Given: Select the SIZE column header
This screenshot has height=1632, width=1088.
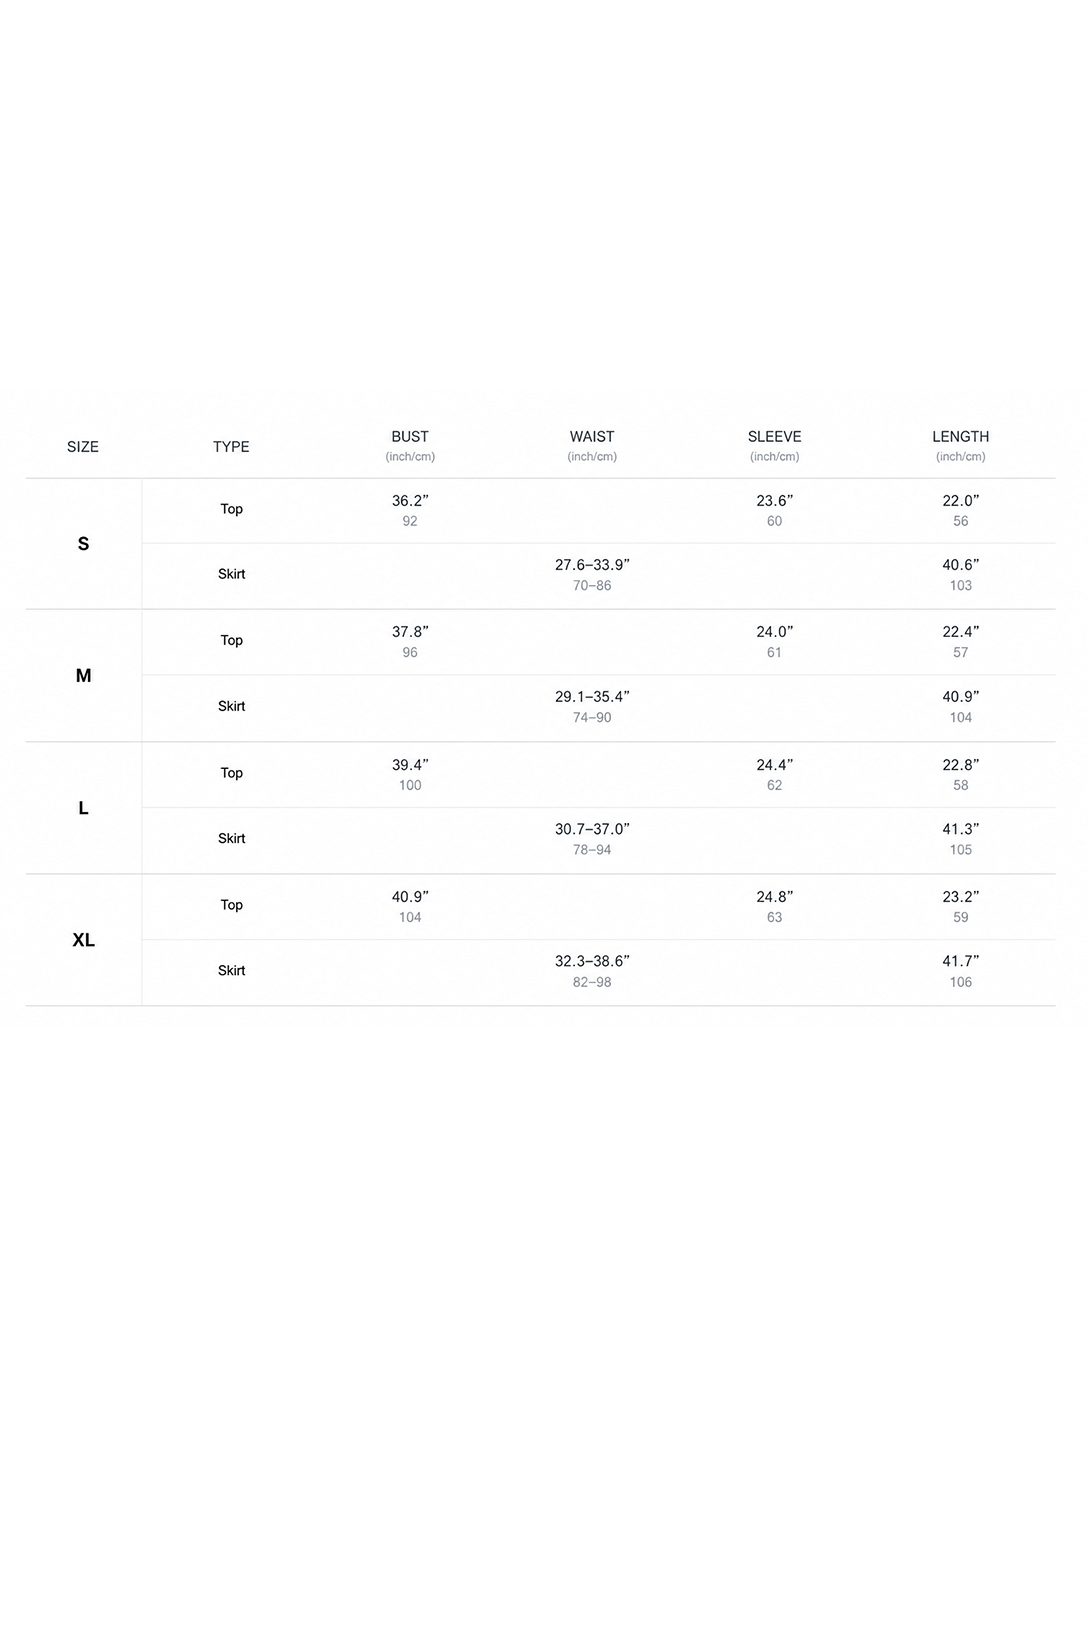Looking at the screenshot, I should click(83, 447).
